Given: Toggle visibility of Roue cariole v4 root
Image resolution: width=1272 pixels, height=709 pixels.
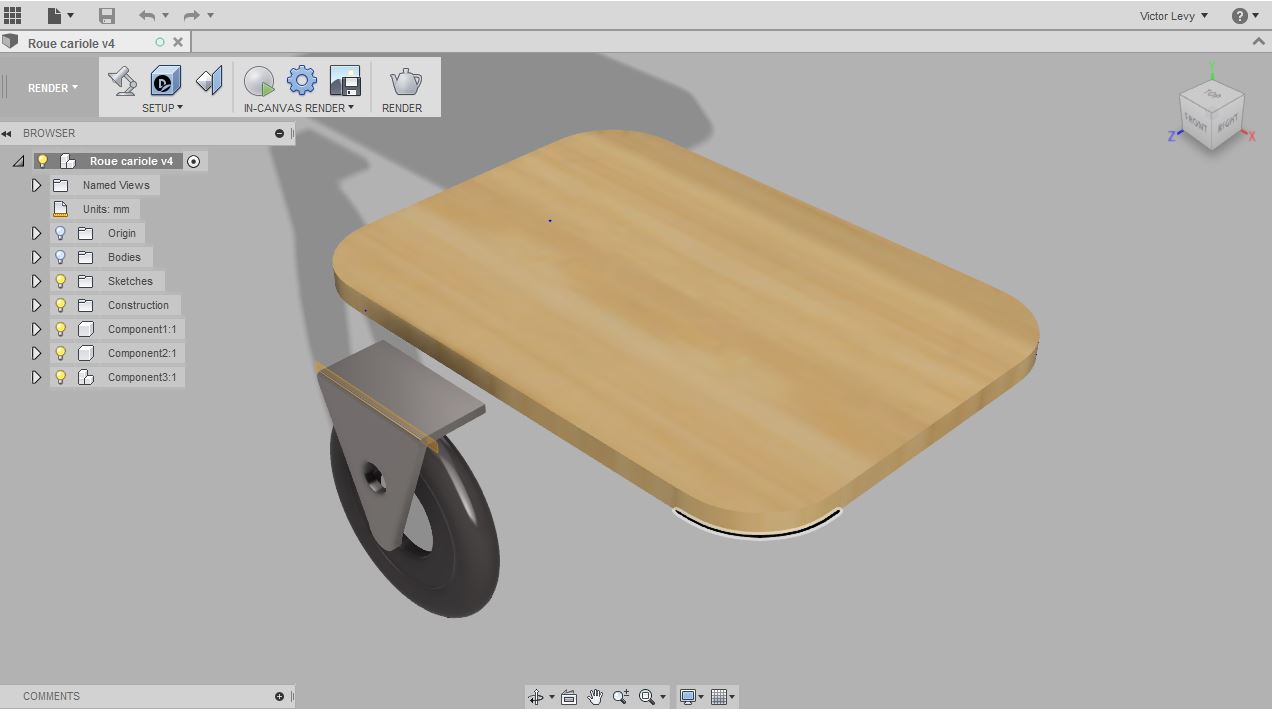Looking at the screenshot, I should pyautogui.click(x=42, y=161).
